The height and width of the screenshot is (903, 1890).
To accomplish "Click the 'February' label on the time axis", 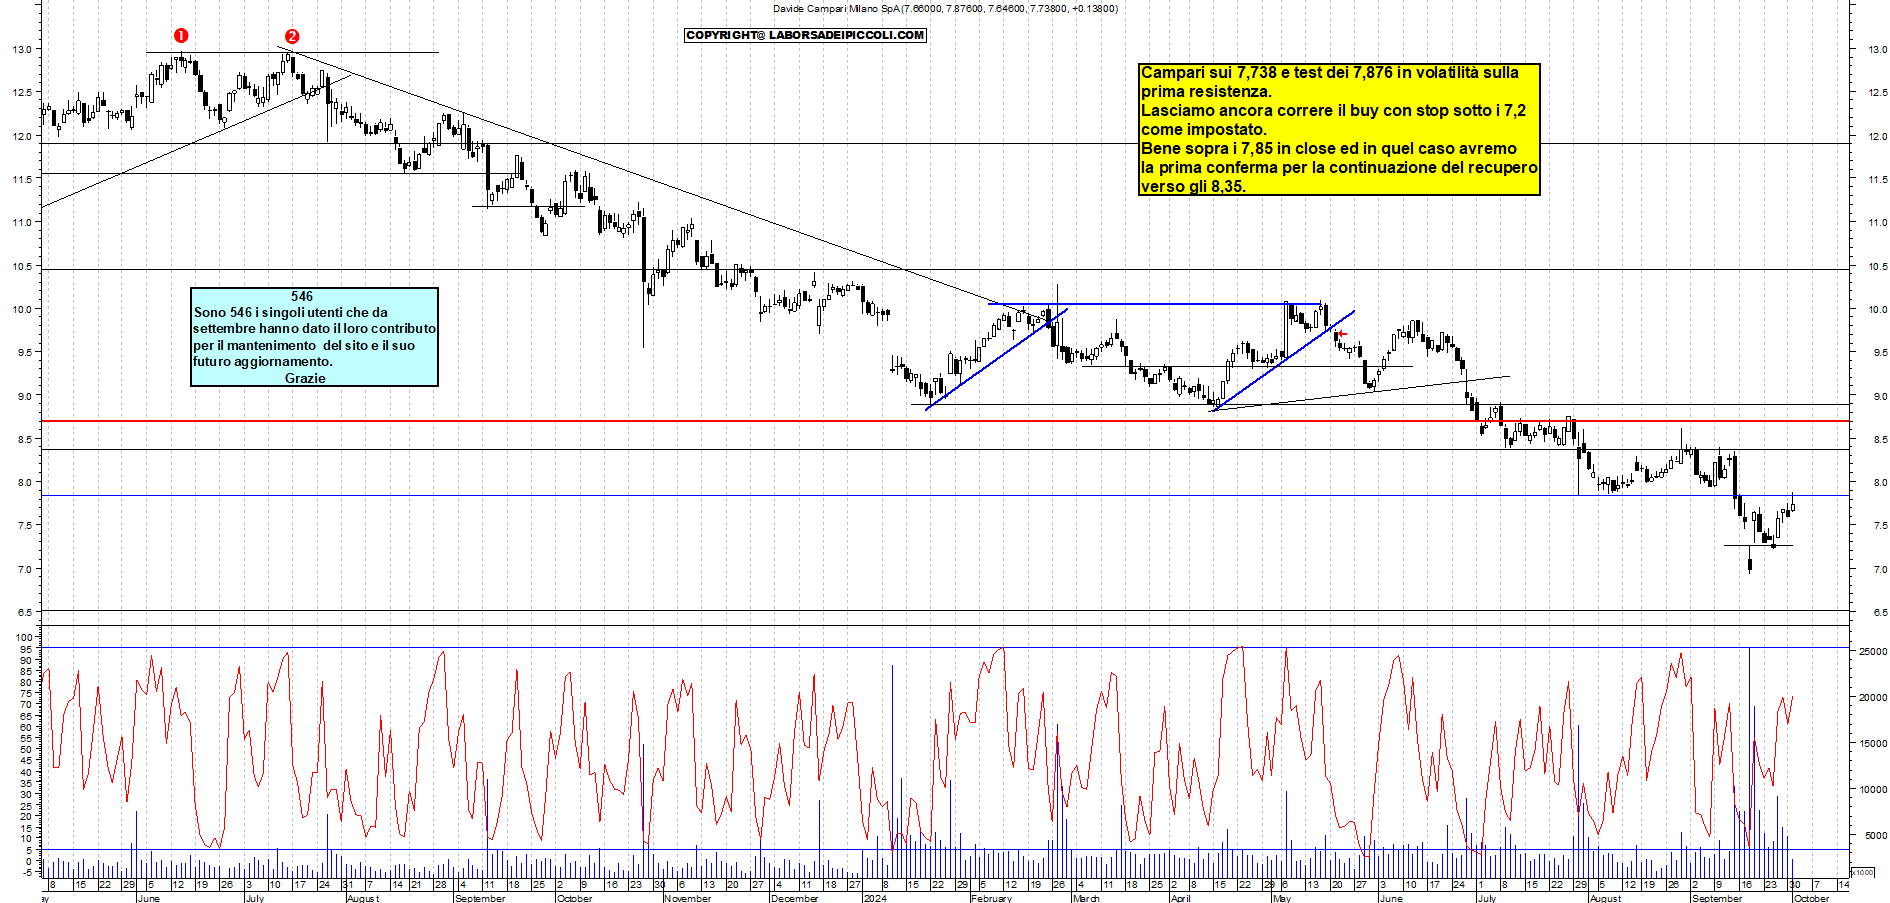I will coord(991,898).
